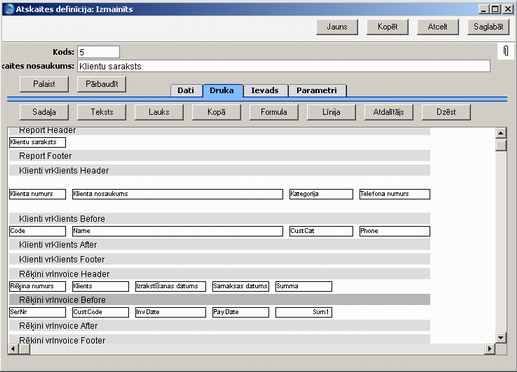517x372 pixels.
Task: Click the Atdalītājs separator button
Action: coord(389,112)
